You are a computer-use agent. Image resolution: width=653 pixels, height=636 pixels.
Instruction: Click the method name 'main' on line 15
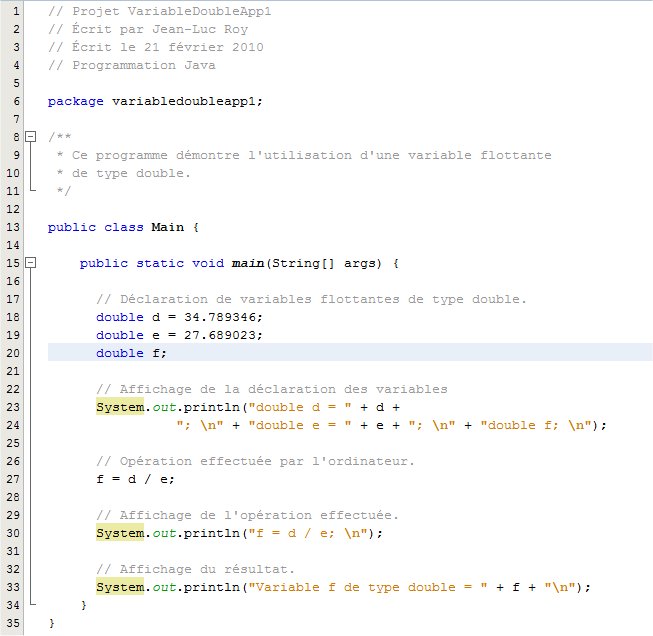click(x=248, y=263)
